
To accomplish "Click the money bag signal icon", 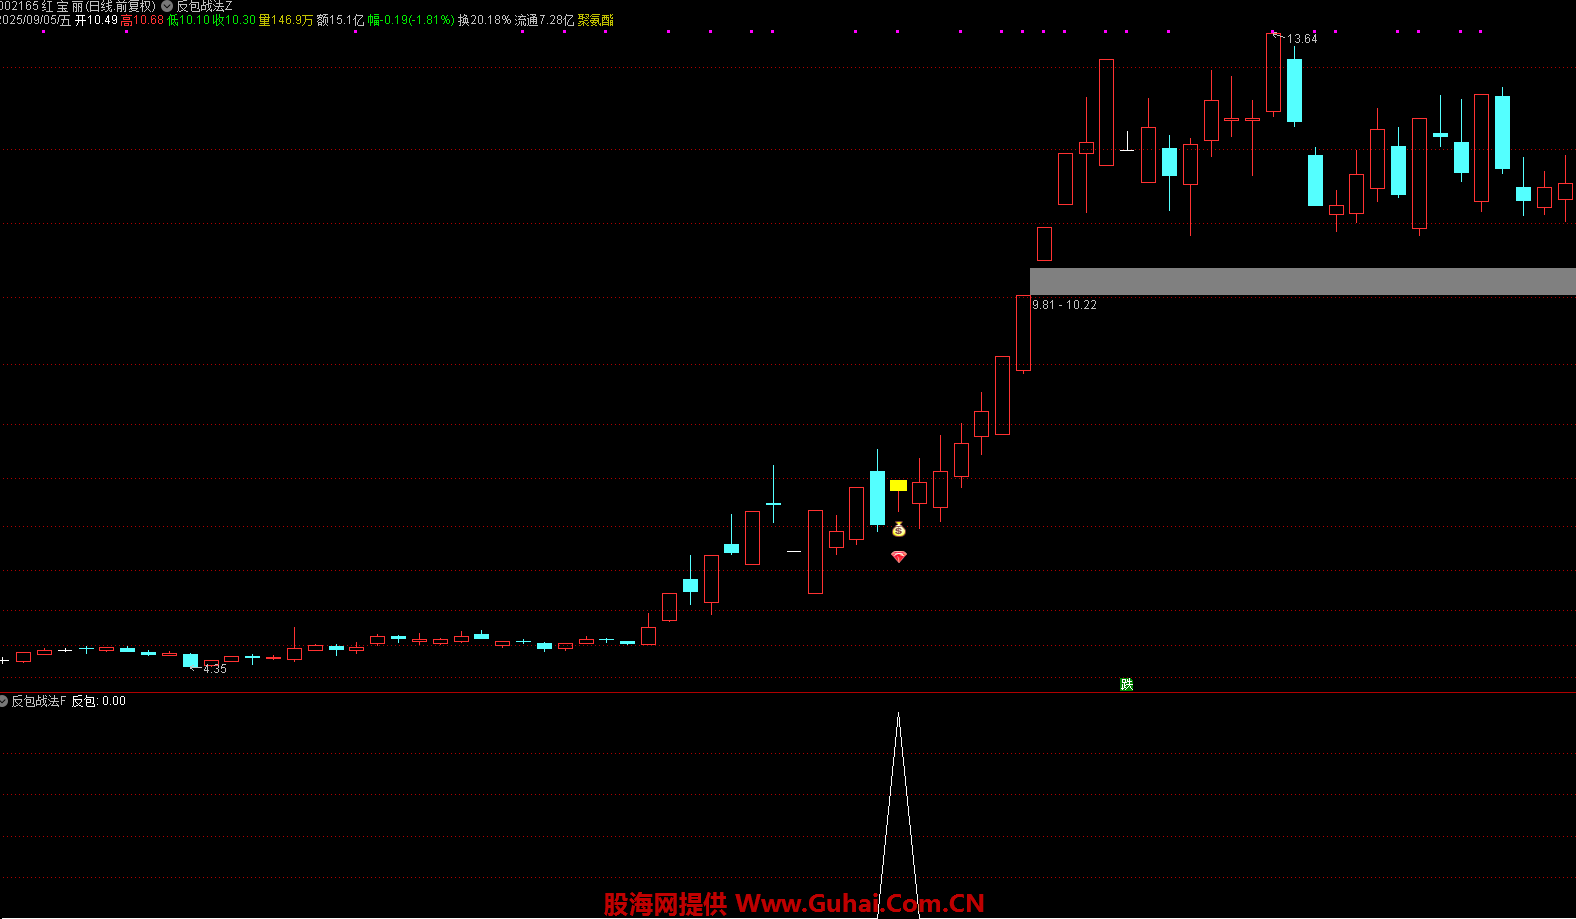I will click(x=898, y=529).
